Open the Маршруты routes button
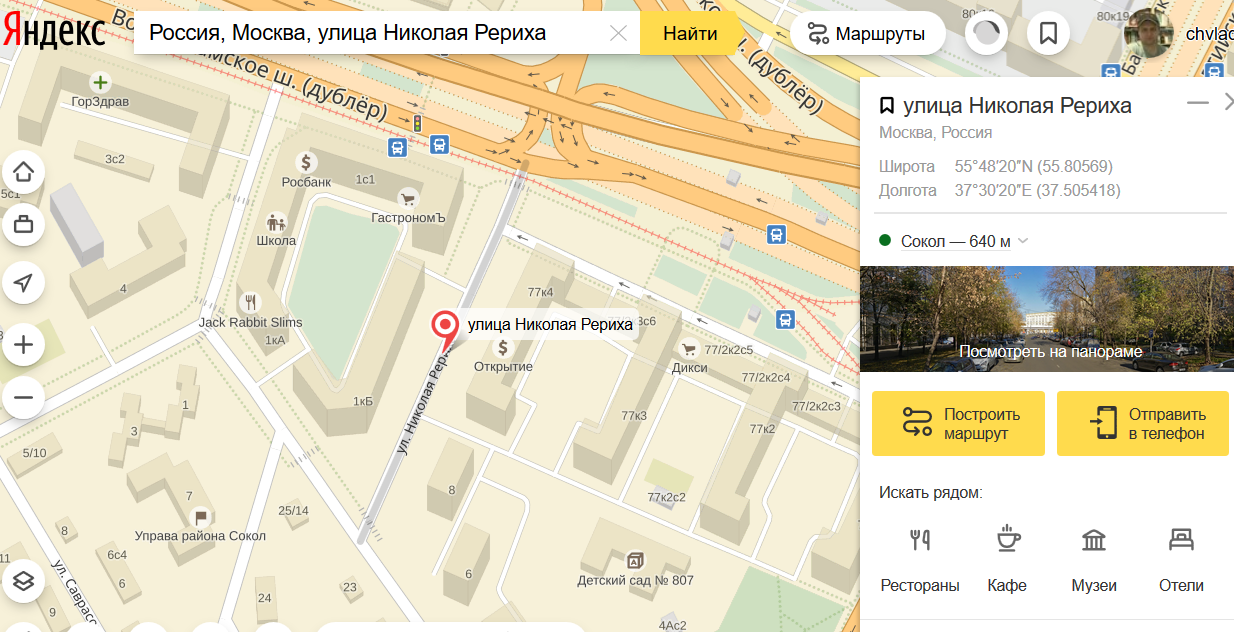The width and height of the screenshot is (1234, 632). (x=866, y=33)
